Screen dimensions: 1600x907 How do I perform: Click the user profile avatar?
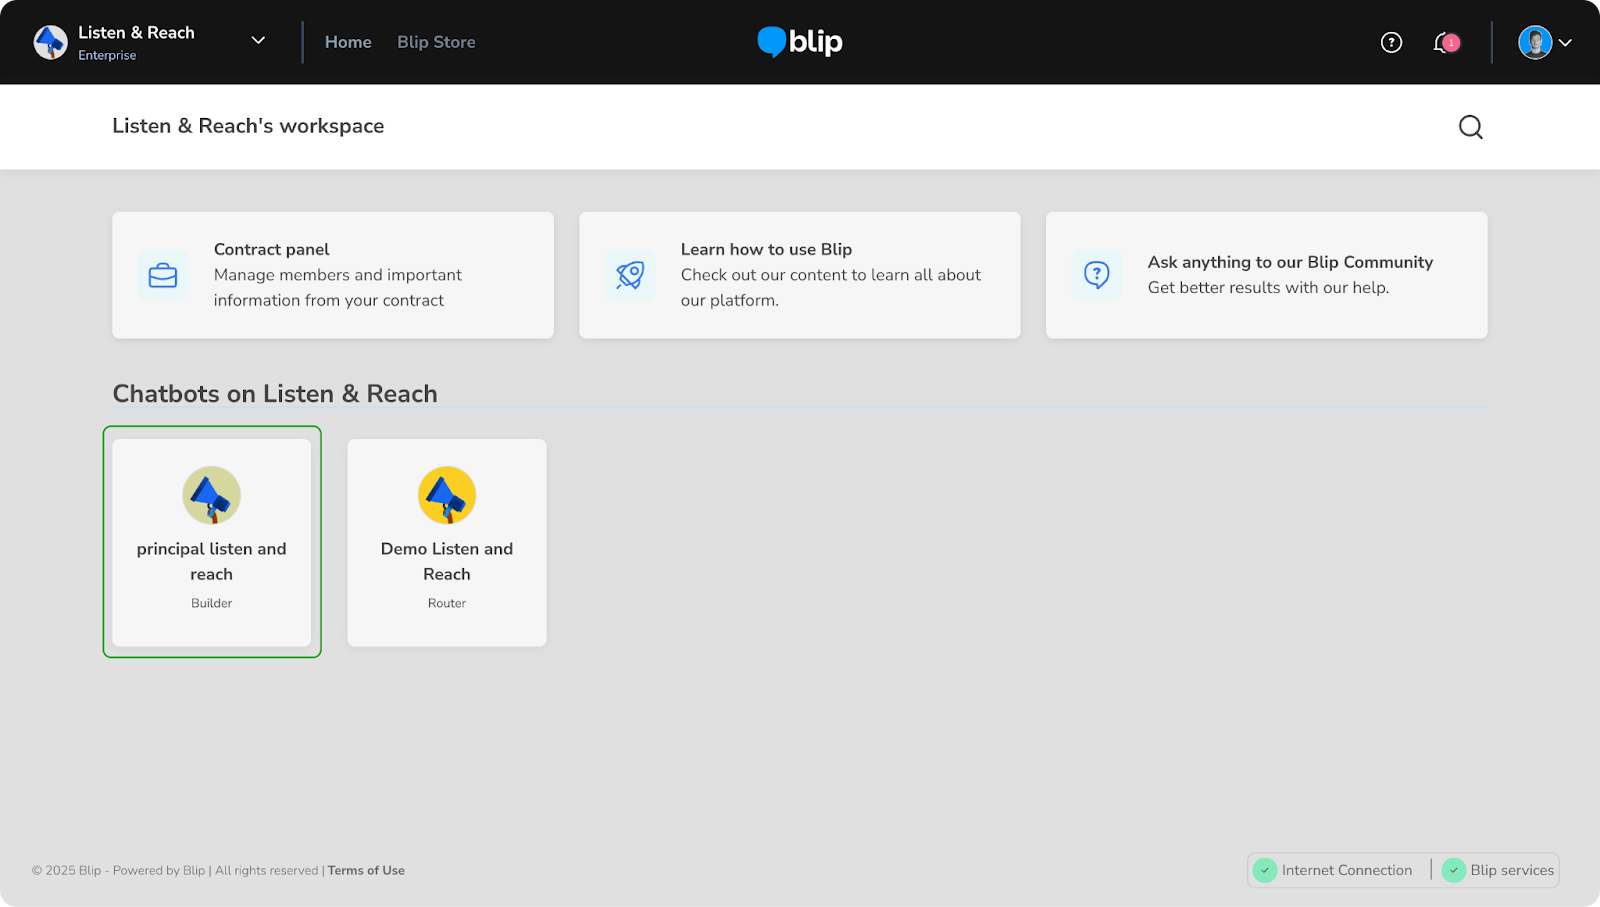click(x=1535, y=42)
